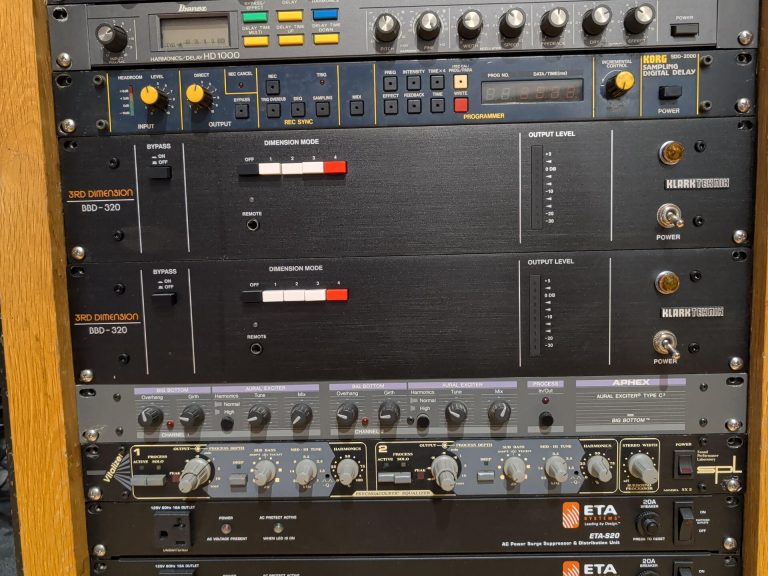Flip the SPL Vitalizer Power rocker switch

(x=684, y=464)
